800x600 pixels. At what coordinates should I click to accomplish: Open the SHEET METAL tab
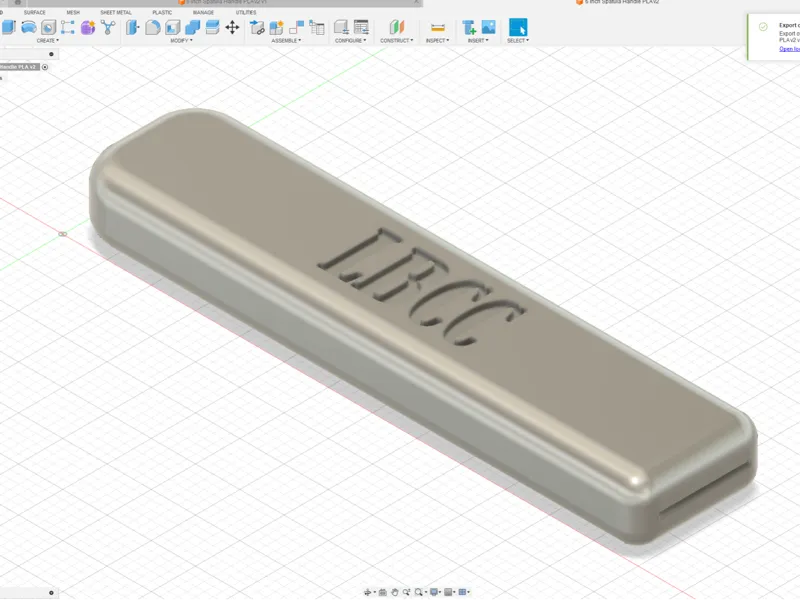pyautogui.click(x=116, y=12)
